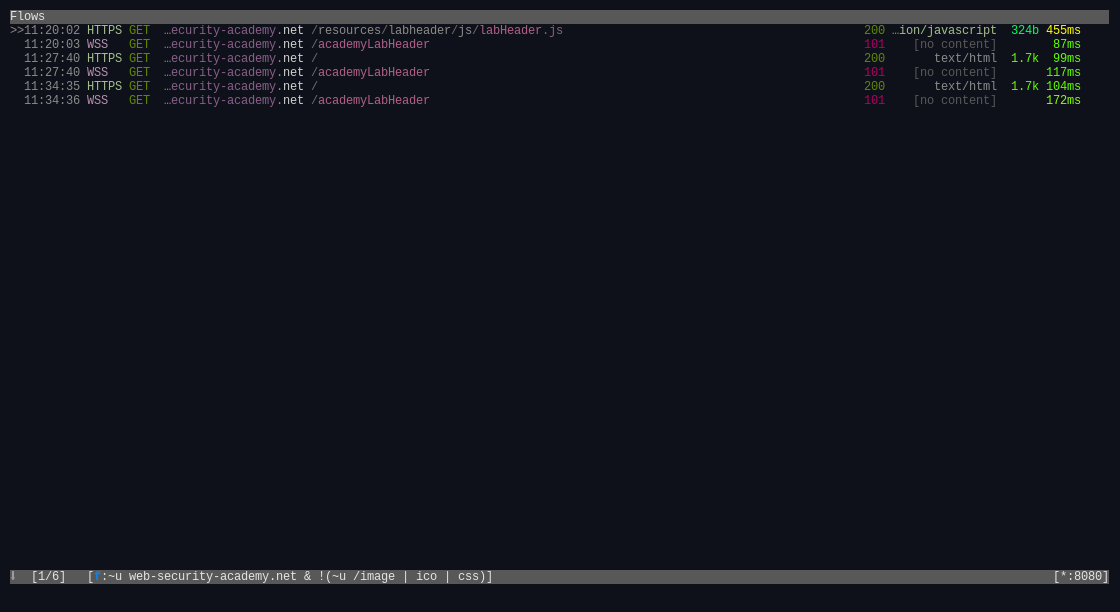This screenshot has height=612, width=1120.
Task: Click the 101 status of 11:20:03 flow
Action: click(x=874, y=45)
